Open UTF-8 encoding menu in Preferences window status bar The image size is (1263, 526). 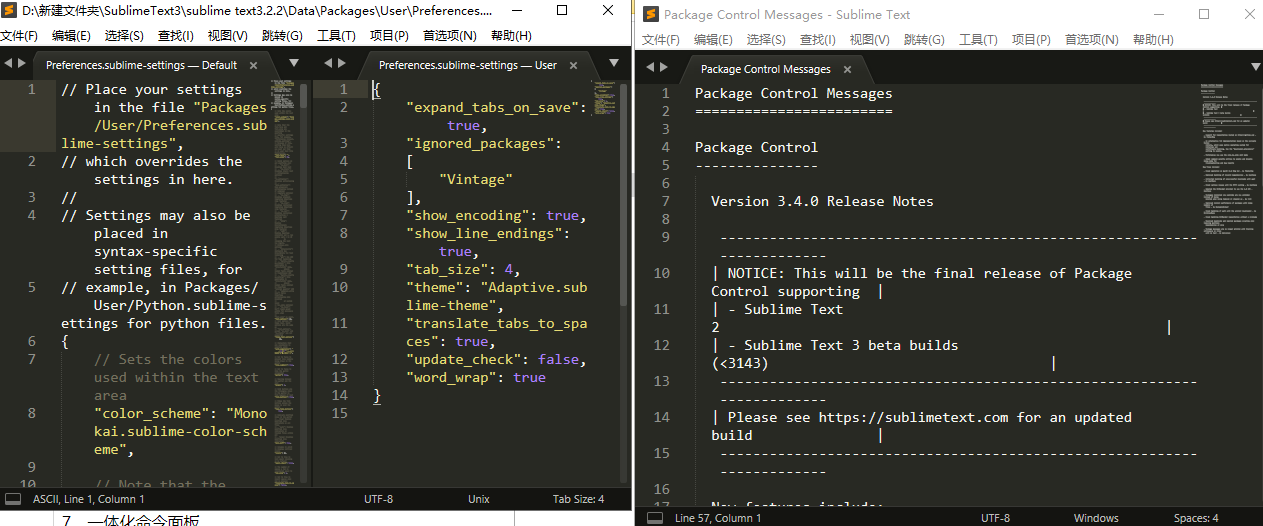coord(379,498)
